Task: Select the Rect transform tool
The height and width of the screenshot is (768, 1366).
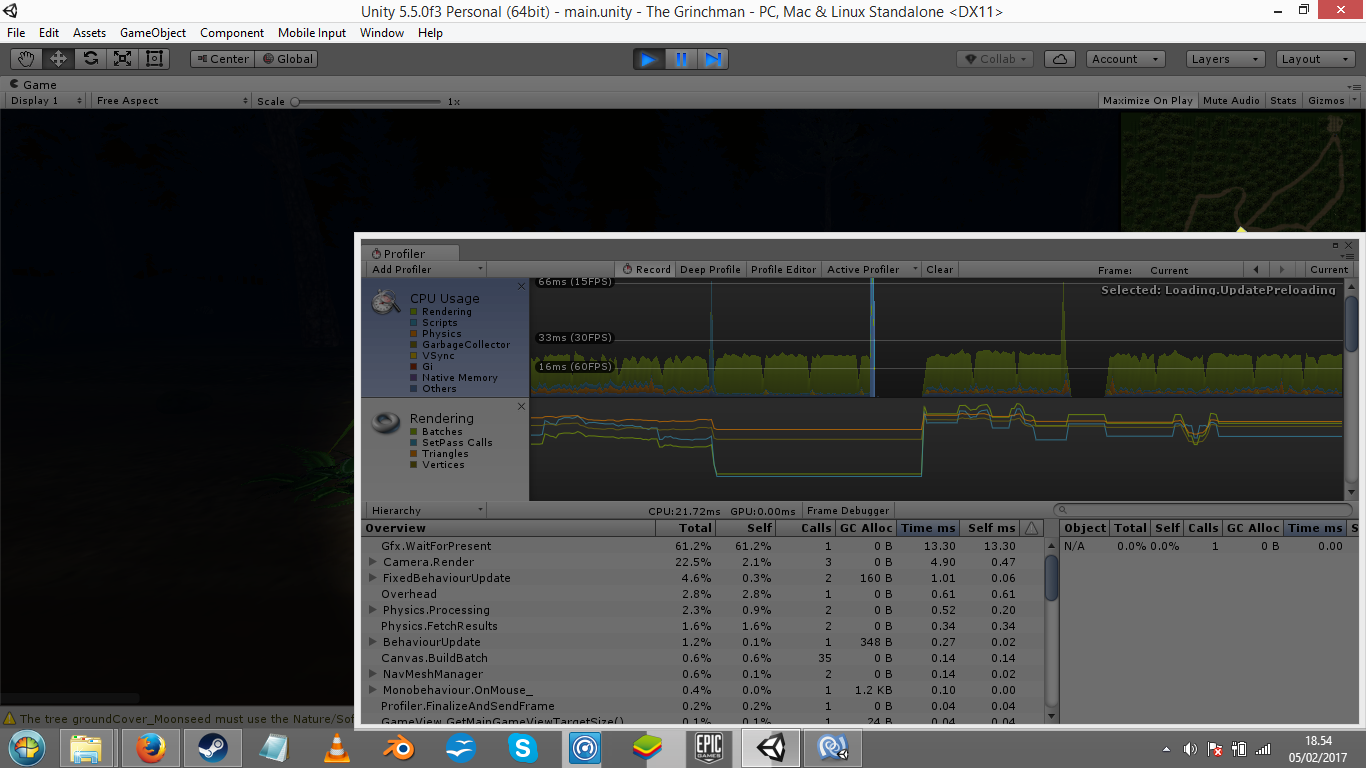Action: pyautogui.click(x=154, y=59)
